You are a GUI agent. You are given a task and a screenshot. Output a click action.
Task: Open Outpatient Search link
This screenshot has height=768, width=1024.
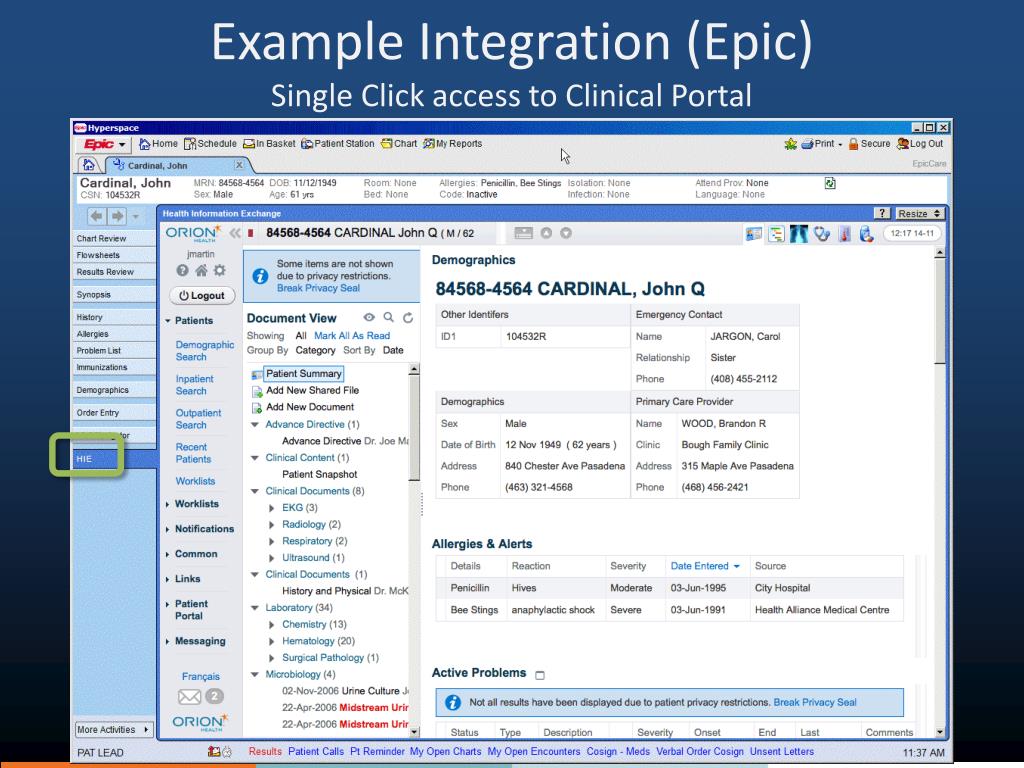(x=198, y=419)
